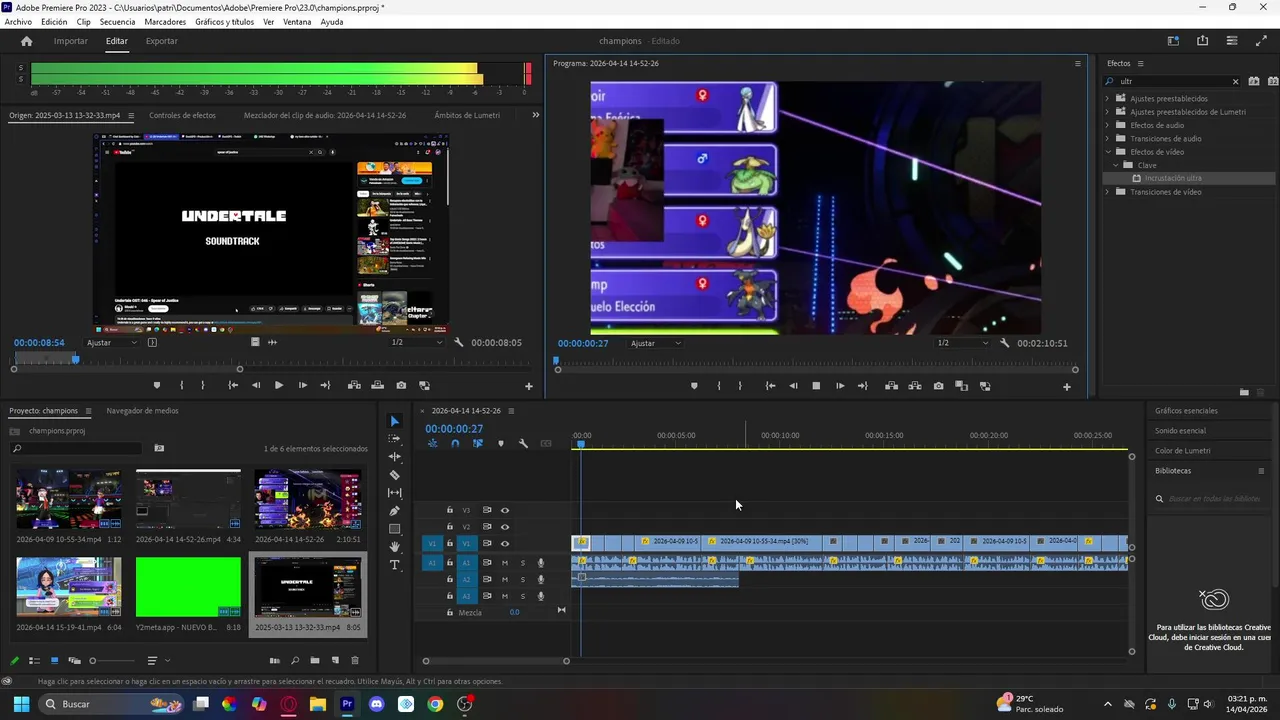Toggle Snap in Timeline magnet icon

pyautogui.click(x=455, y=443)
